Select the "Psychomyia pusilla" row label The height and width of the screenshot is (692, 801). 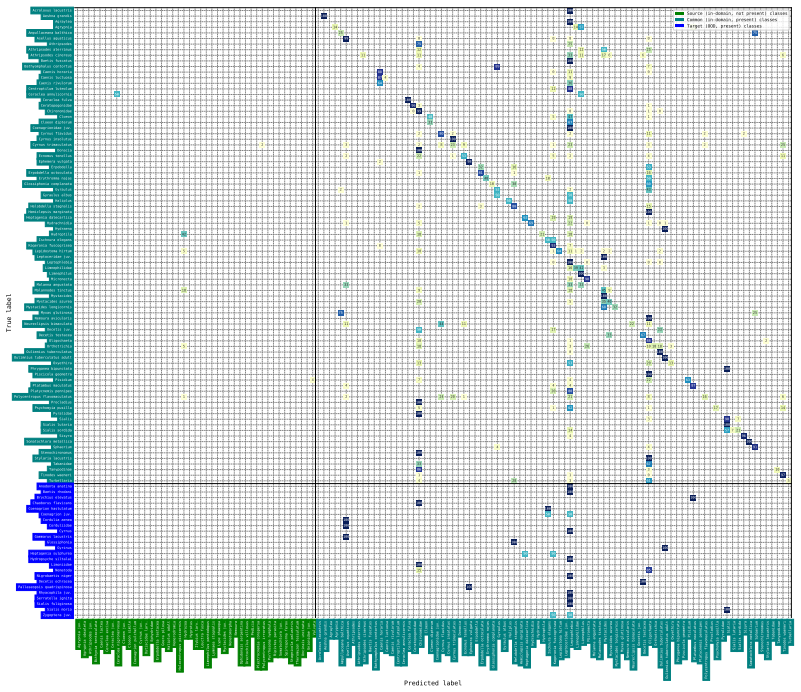(x=53, y=408)
